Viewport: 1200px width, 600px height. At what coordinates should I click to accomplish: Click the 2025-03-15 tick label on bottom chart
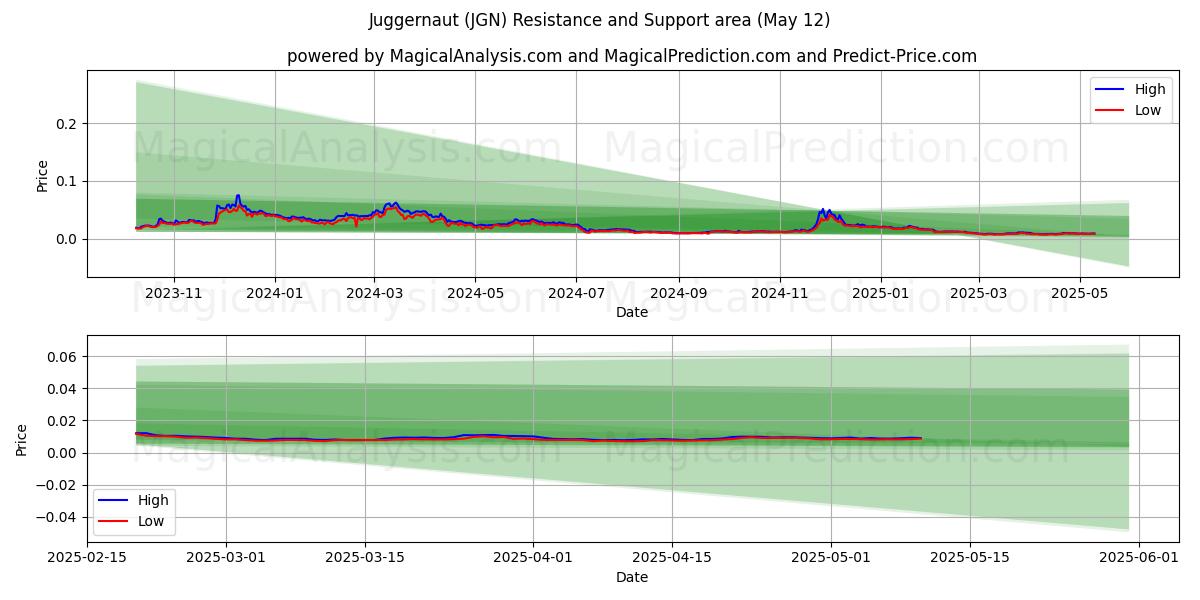point(365,559)
